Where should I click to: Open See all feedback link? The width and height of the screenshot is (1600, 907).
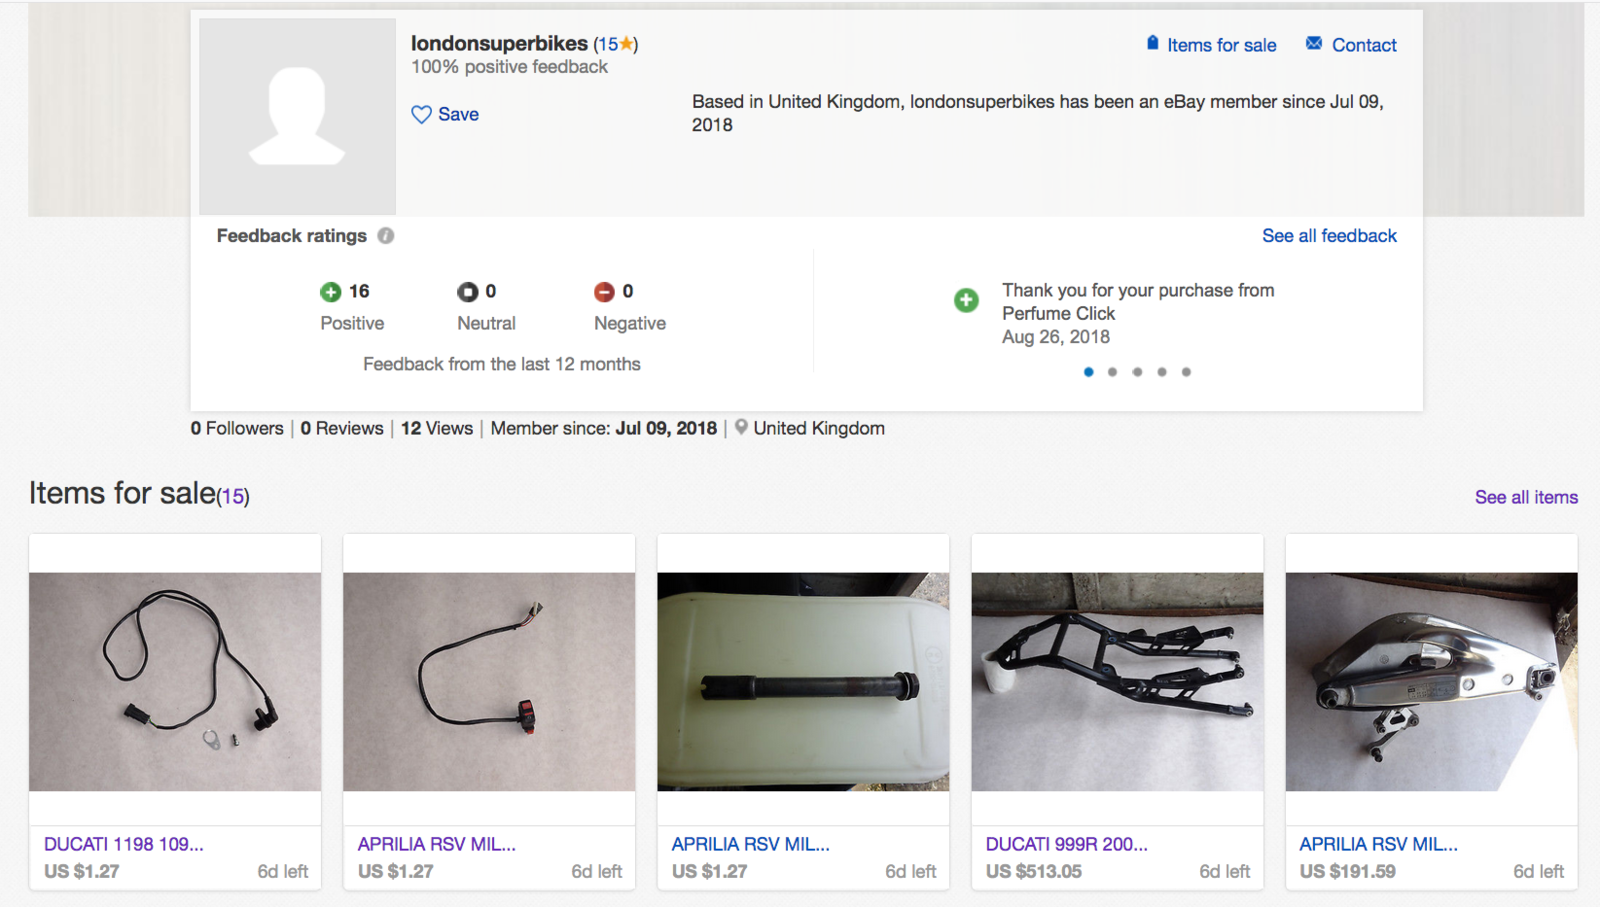[x=1329, y=236]
